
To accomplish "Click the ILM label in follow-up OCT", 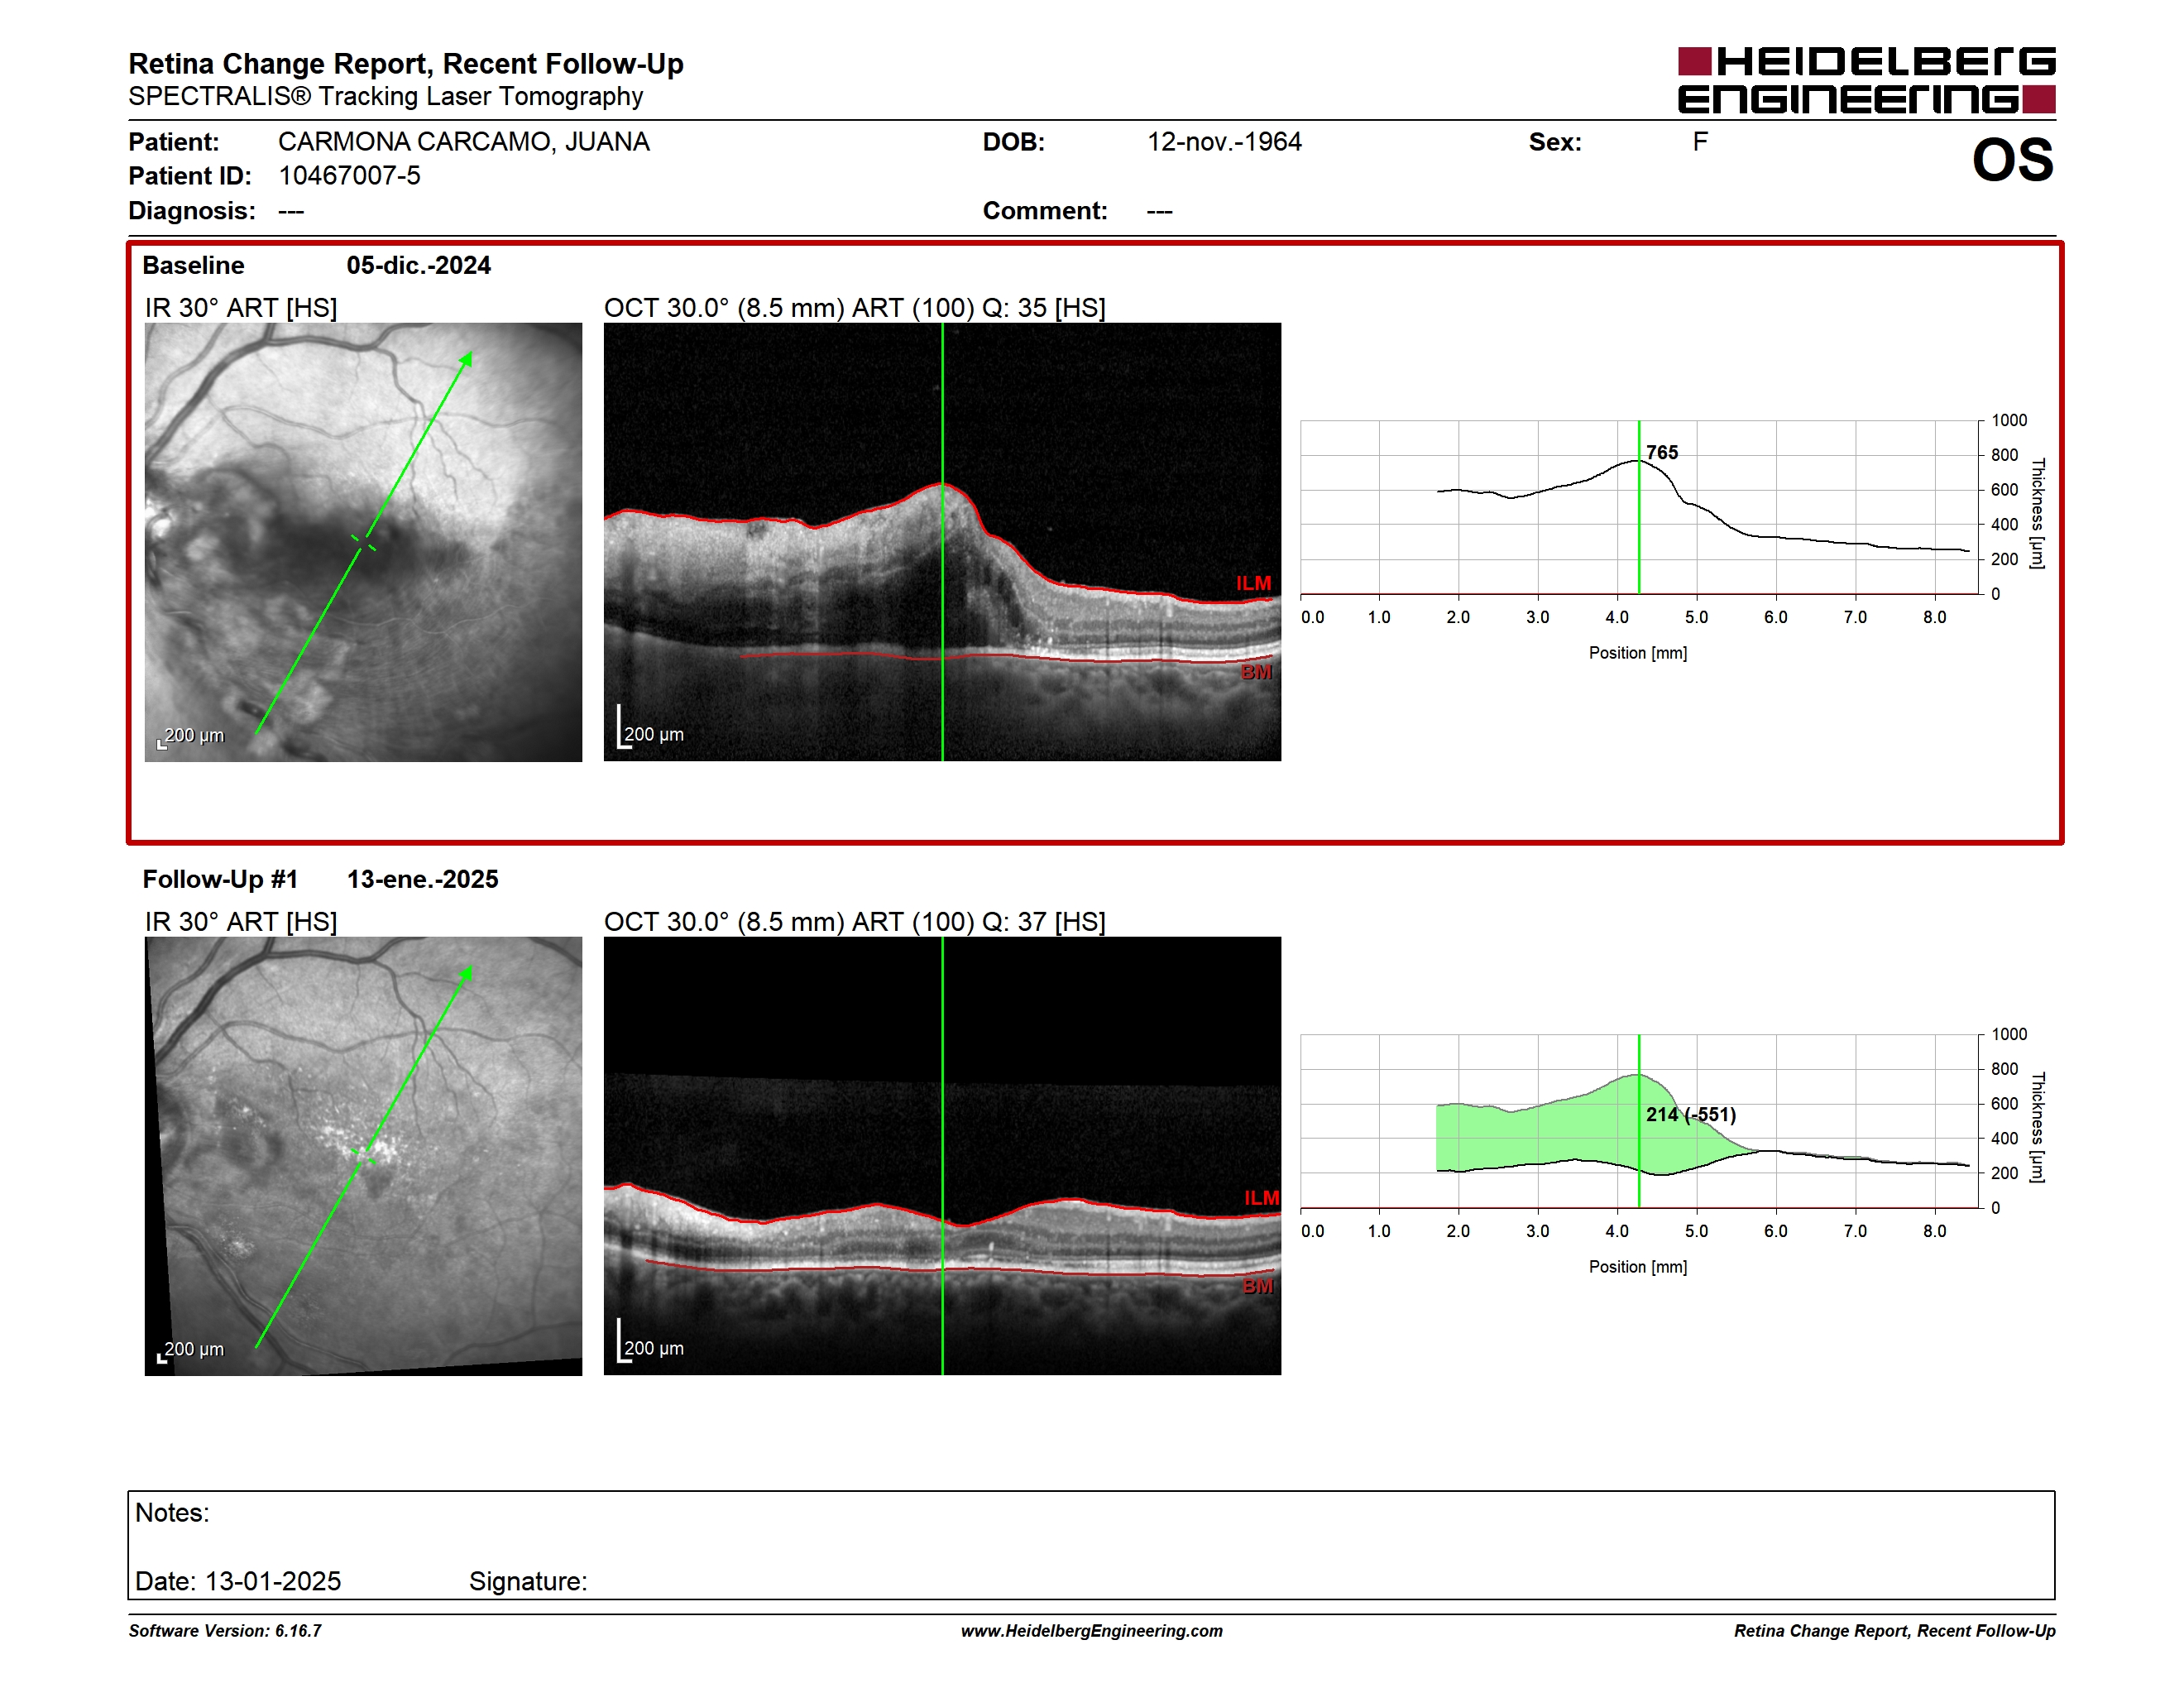I will [x=1261, y=1198].
